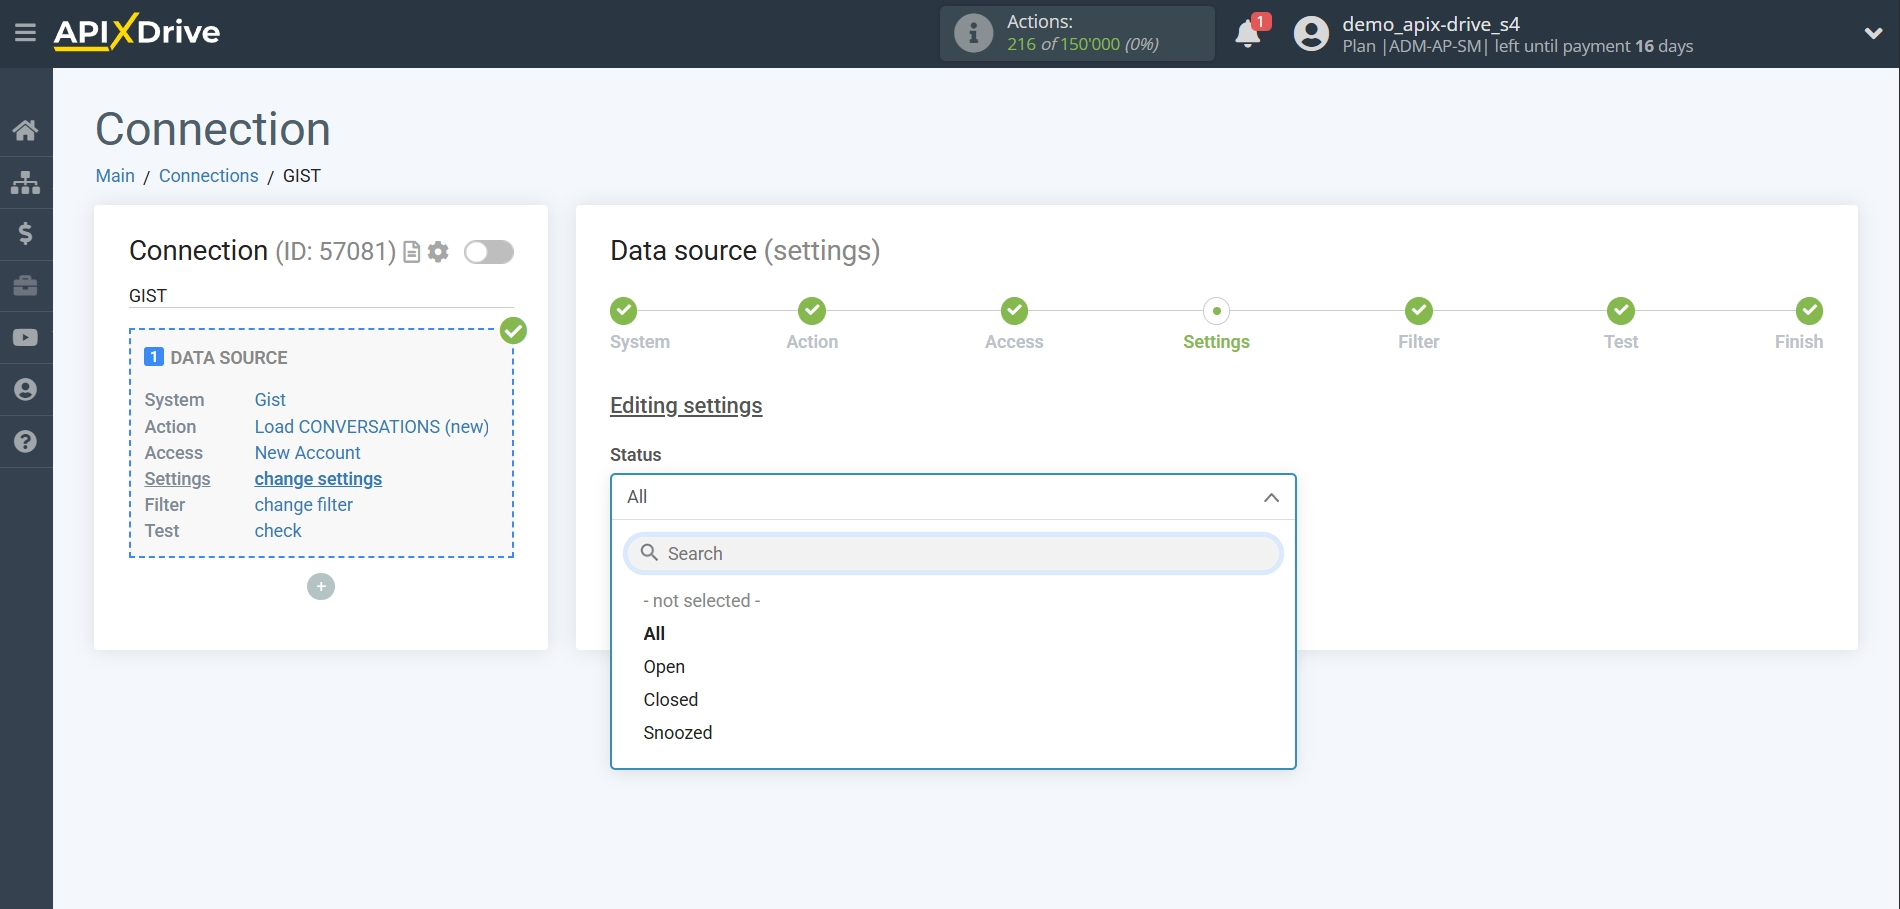1900x909 pixels.
Task: Click the connection description document icon
Action: [x=411, y=252]
